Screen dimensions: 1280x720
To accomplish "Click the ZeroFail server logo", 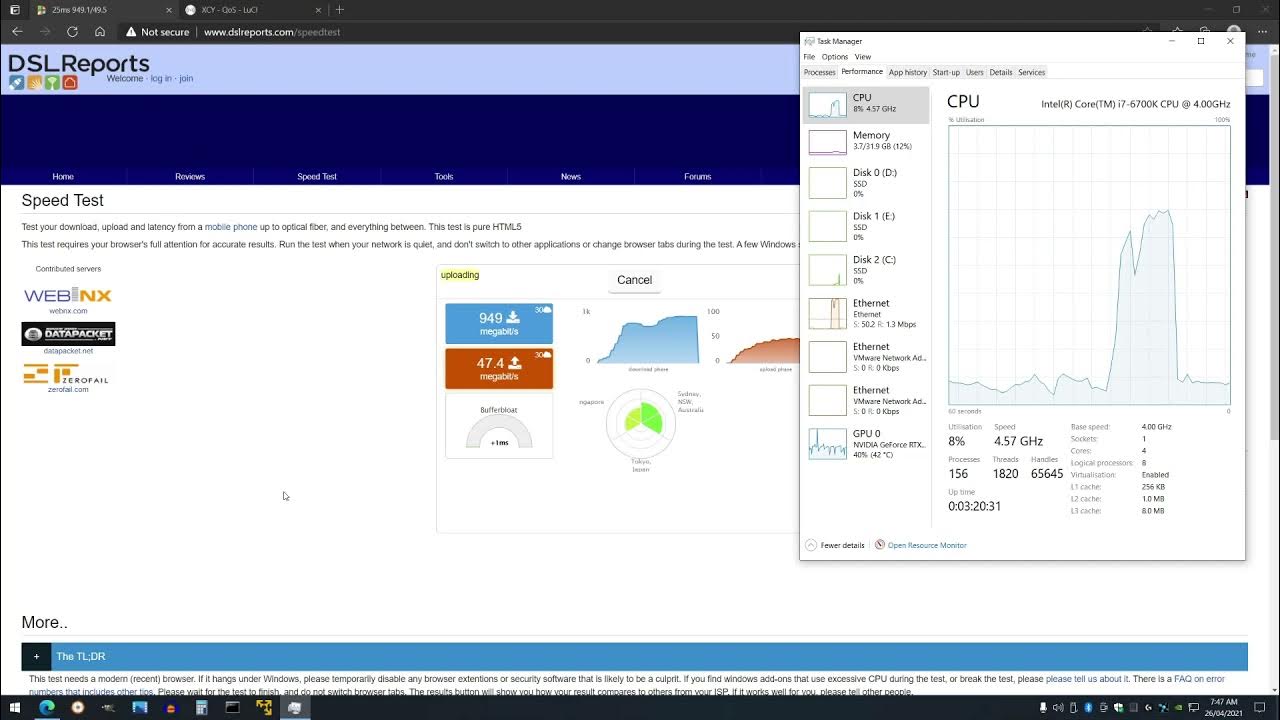I will tap(67, 374).
